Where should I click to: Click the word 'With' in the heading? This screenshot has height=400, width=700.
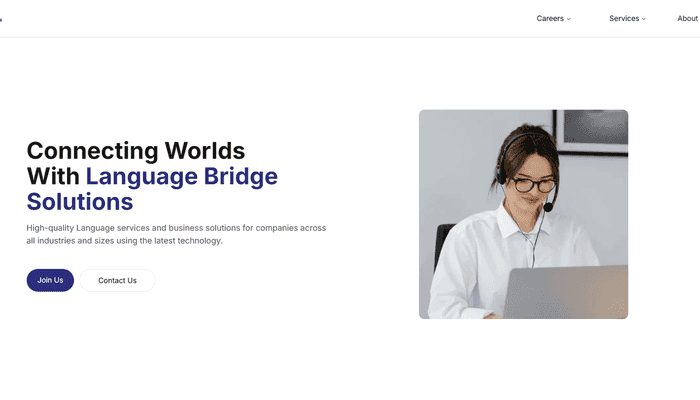52,176
